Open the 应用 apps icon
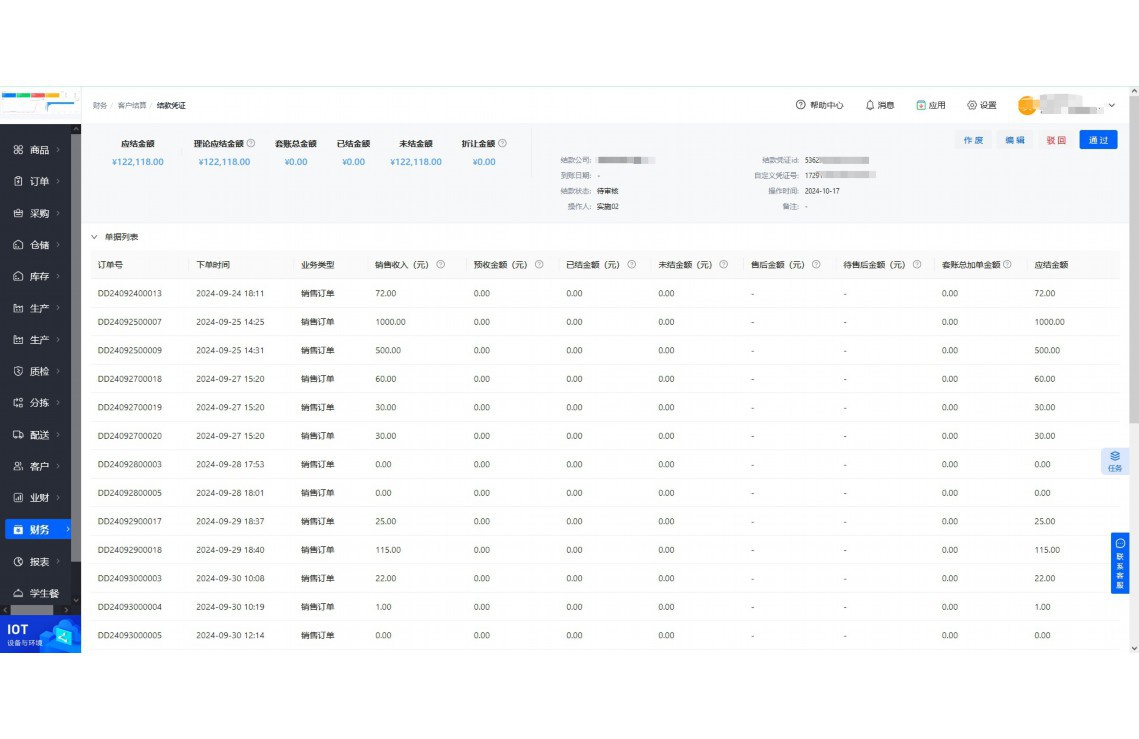 coord(921,105)
